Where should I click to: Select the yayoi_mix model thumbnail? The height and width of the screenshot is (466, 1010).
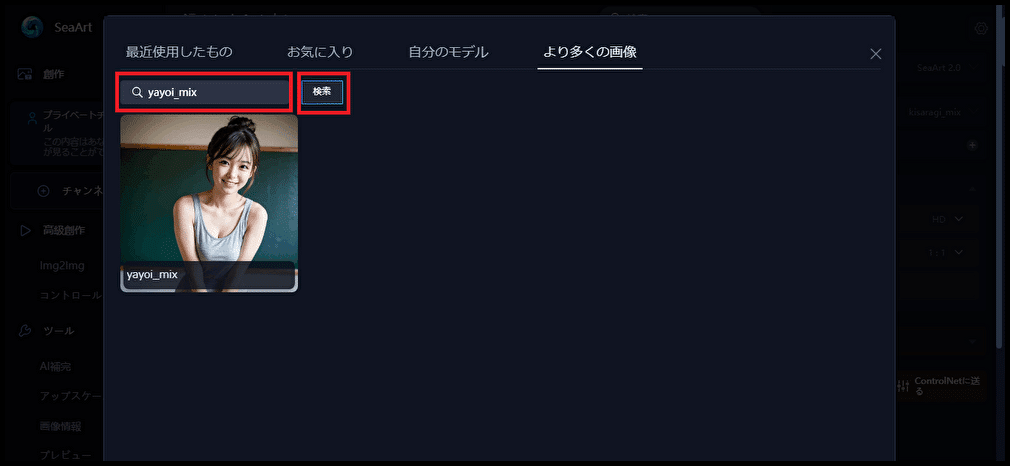tap(209, 203)
